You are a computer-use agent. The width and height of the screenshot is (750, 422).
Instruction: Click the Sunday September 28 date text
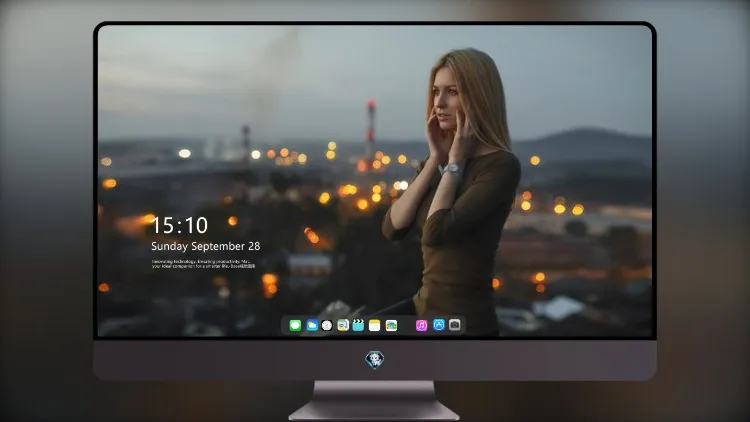(x=206, y=246)
